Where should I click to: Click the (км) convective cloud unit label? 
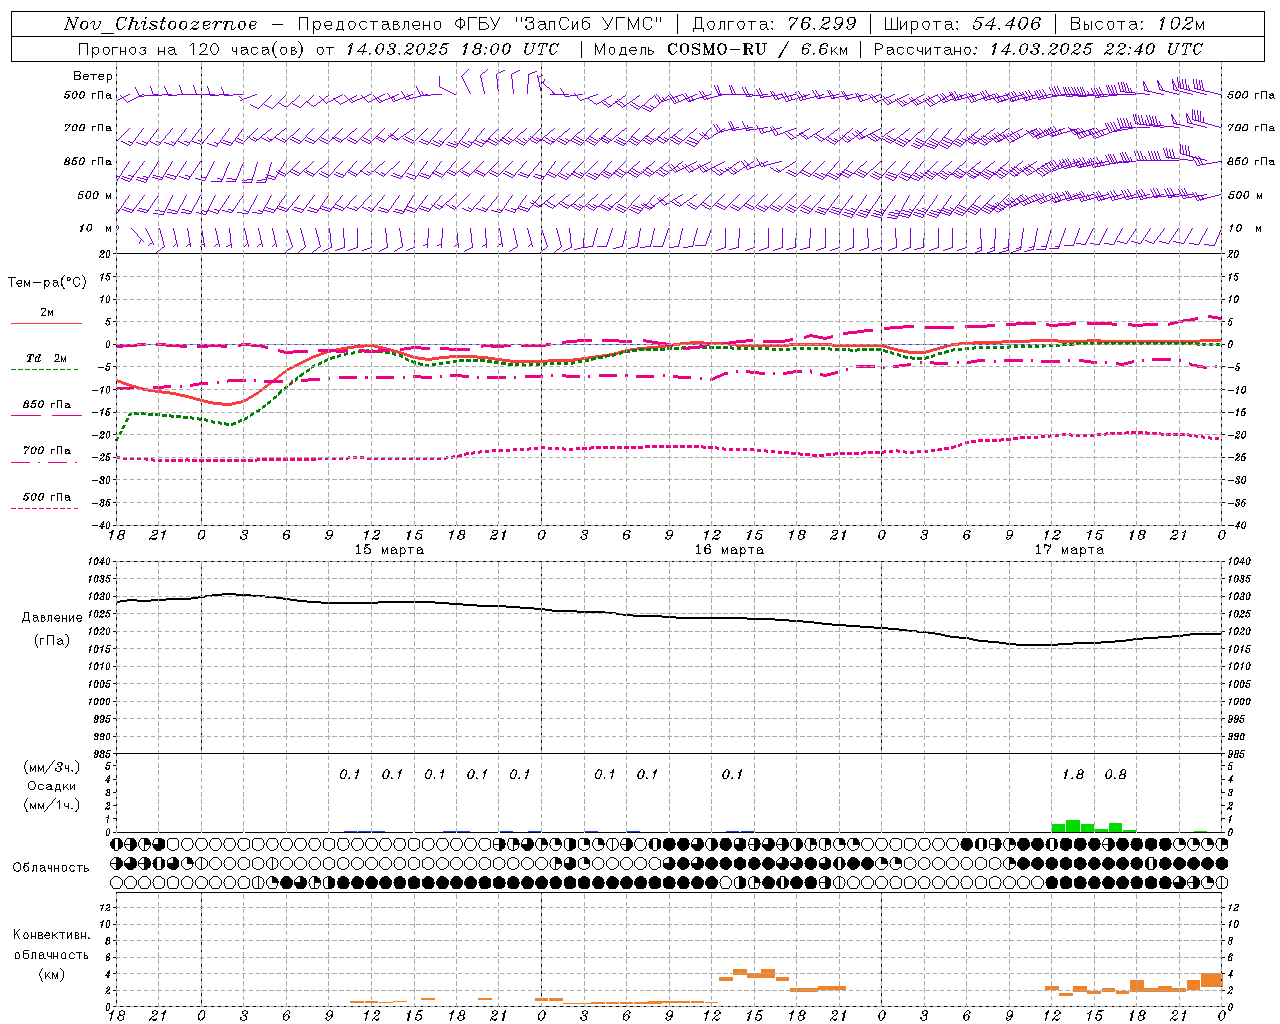(51, 974)
